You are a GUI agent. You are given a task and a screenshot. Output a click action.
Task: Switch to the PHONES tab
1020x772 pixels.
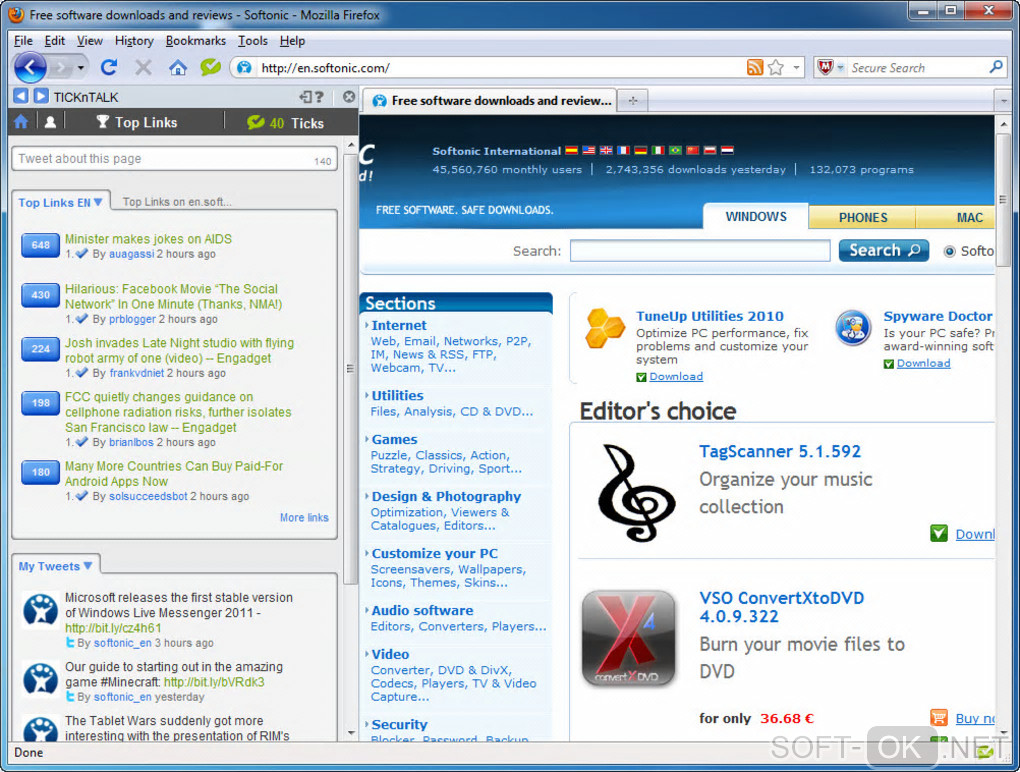[x=863, y=217]
